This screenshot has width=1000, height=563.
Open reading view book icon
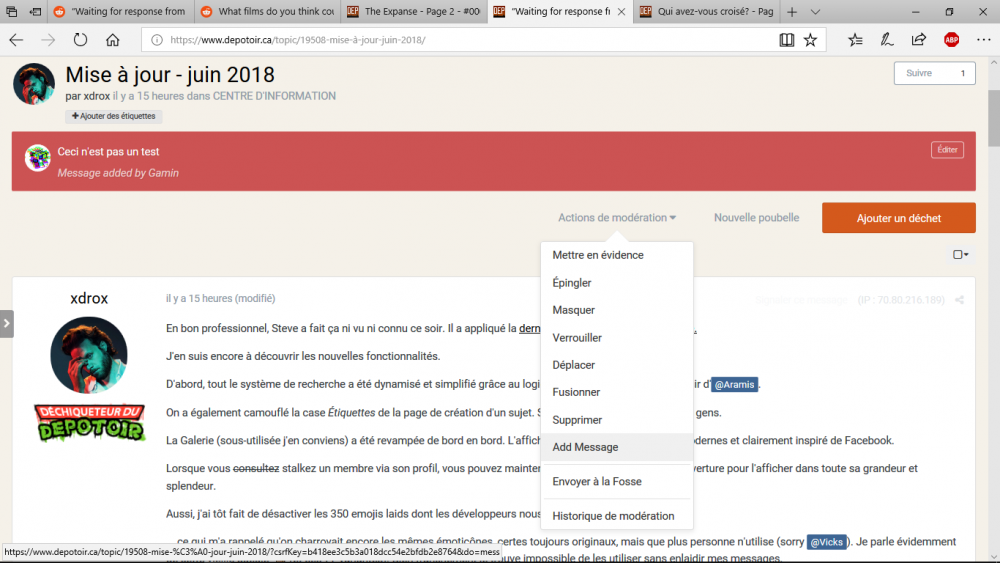pos(787,40)
